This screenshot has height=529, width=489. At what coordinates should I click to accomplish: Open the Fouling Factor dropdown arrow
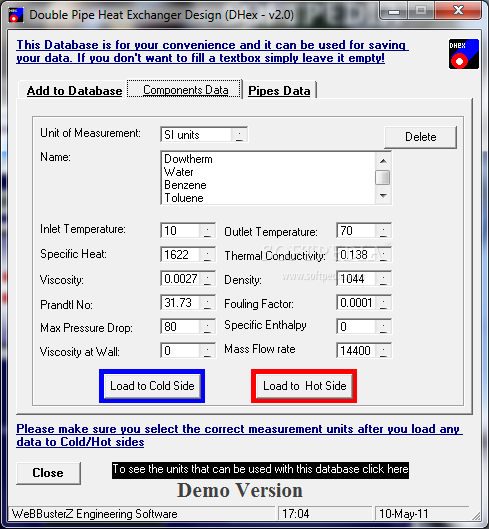383,303
